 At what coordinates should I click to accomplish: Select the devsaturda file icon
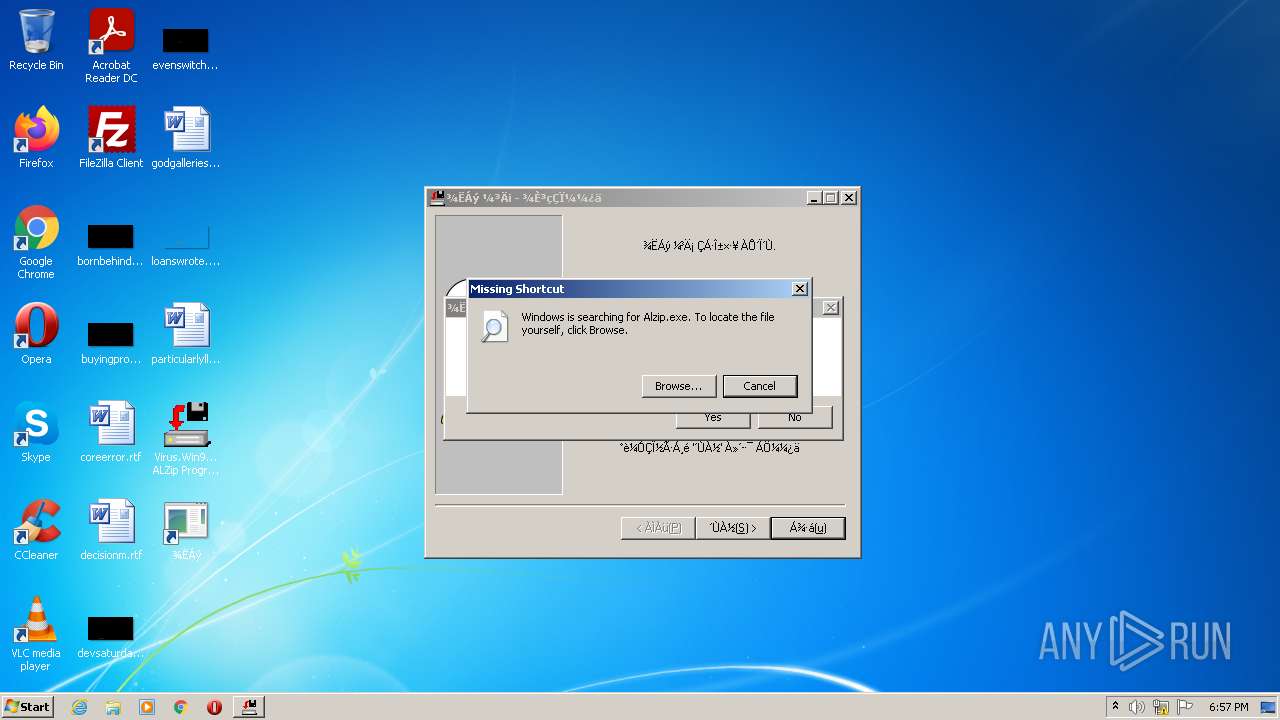[111, 636]
